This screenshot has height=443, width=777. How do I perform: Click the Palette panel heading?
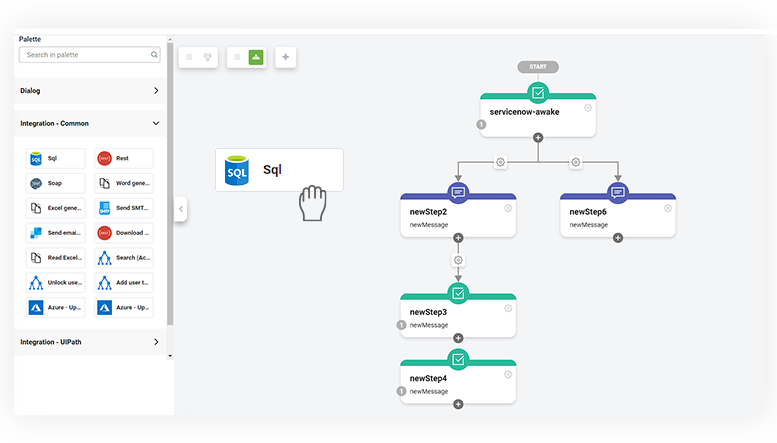click(30, 39)
